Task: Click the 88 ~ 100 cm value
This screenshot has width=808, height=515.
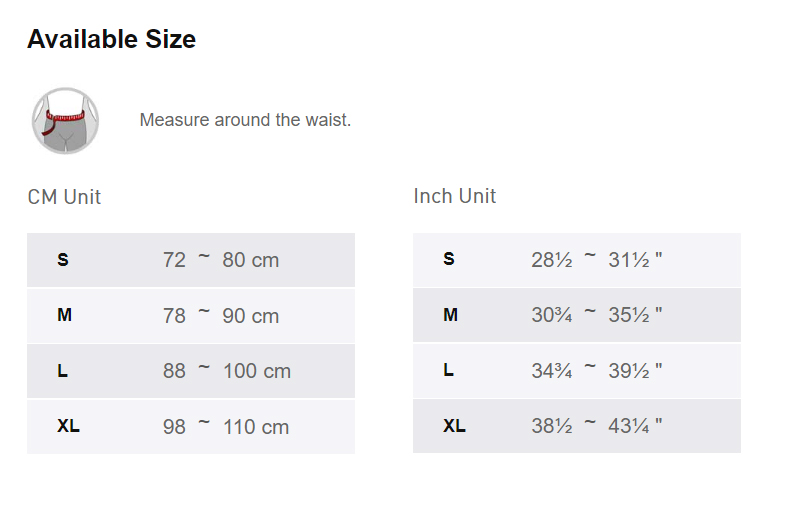Action: coord(226,371)
